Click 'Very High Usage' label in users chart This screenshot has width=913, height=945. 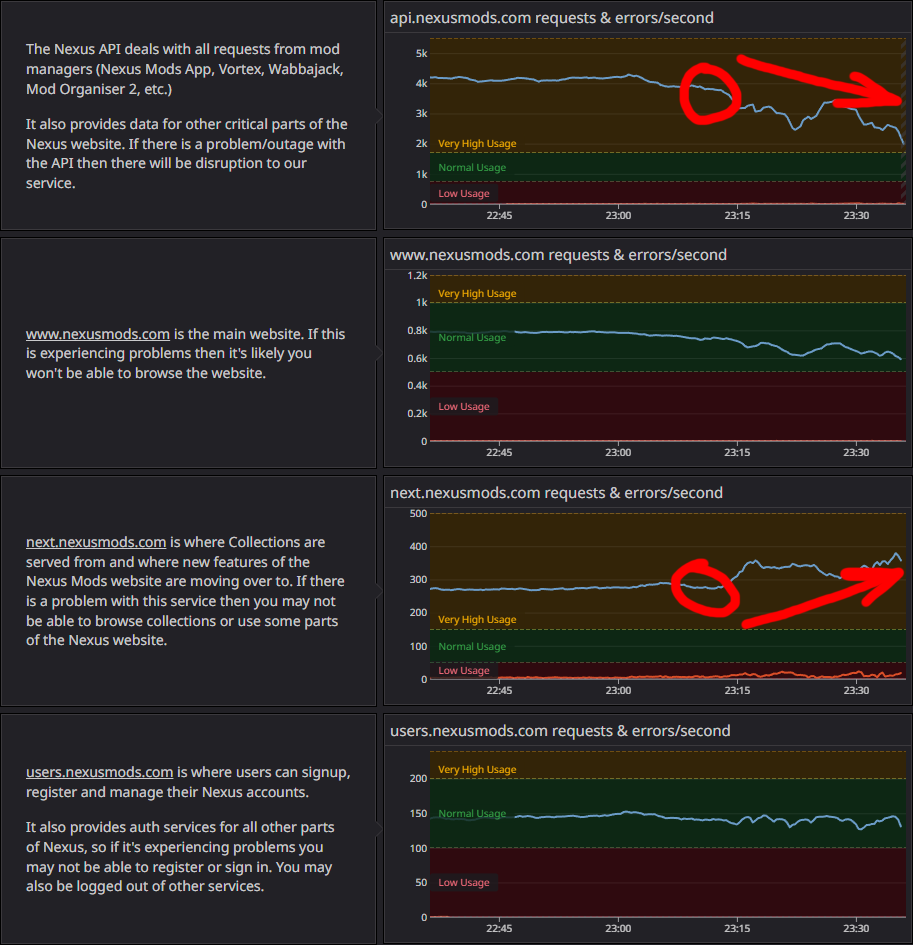[x=477, y=770]
